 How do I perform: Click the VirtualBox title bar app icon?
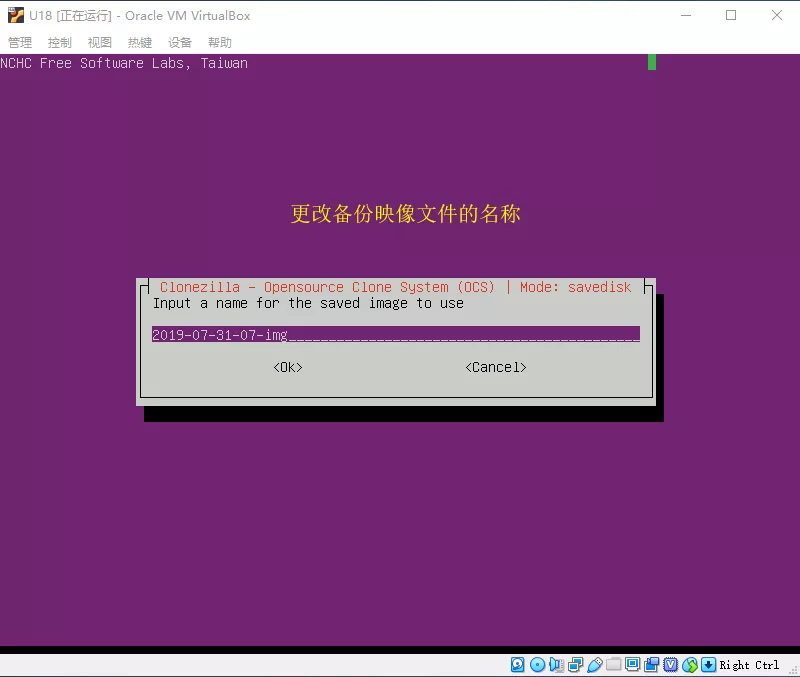16,15
